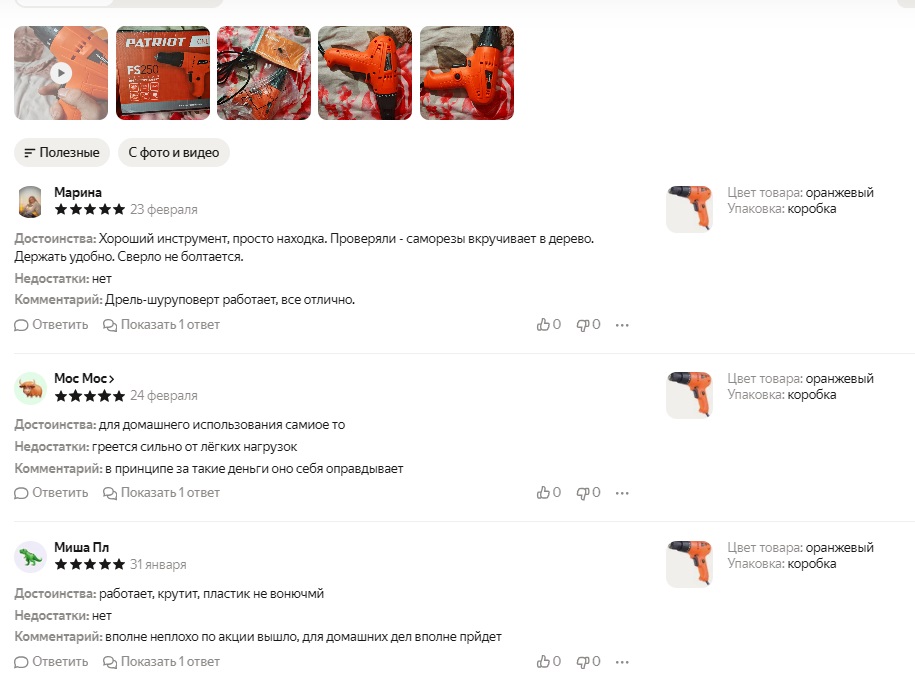Open Мос Мос user profile link

point(84,378)
